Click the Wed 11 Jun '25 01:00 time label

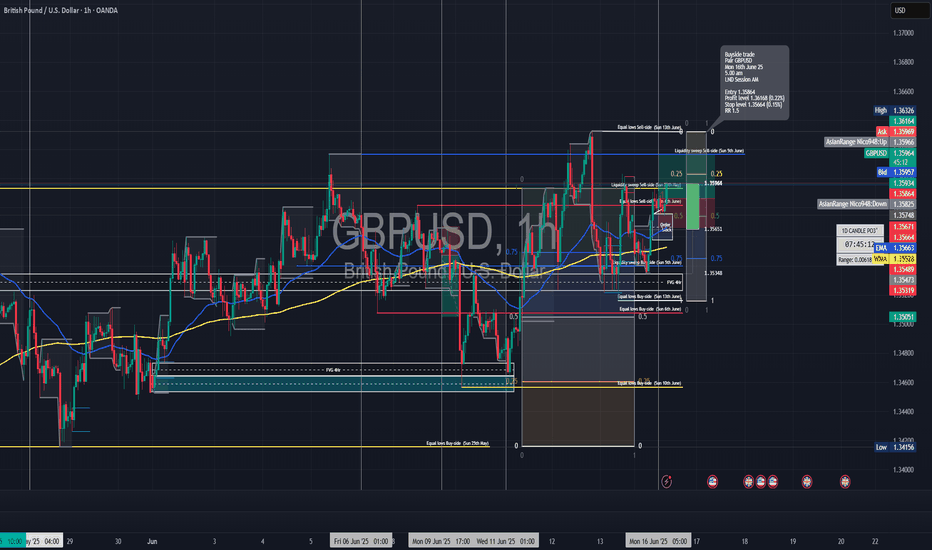coord(506,541)
